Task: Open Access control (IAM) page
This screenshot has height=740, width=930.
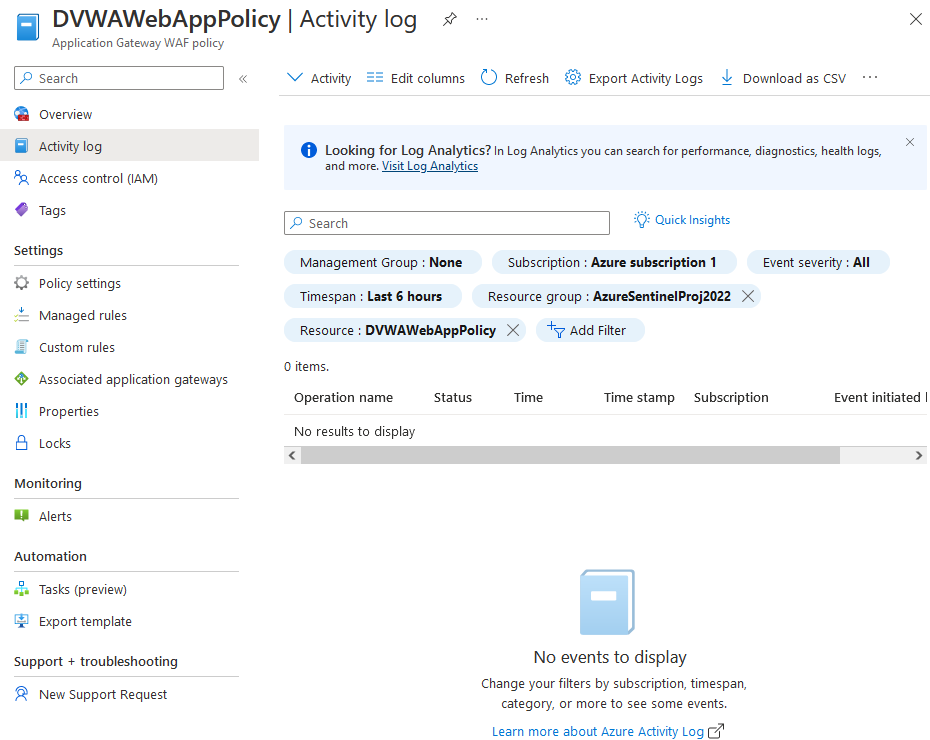Action: 97,178
